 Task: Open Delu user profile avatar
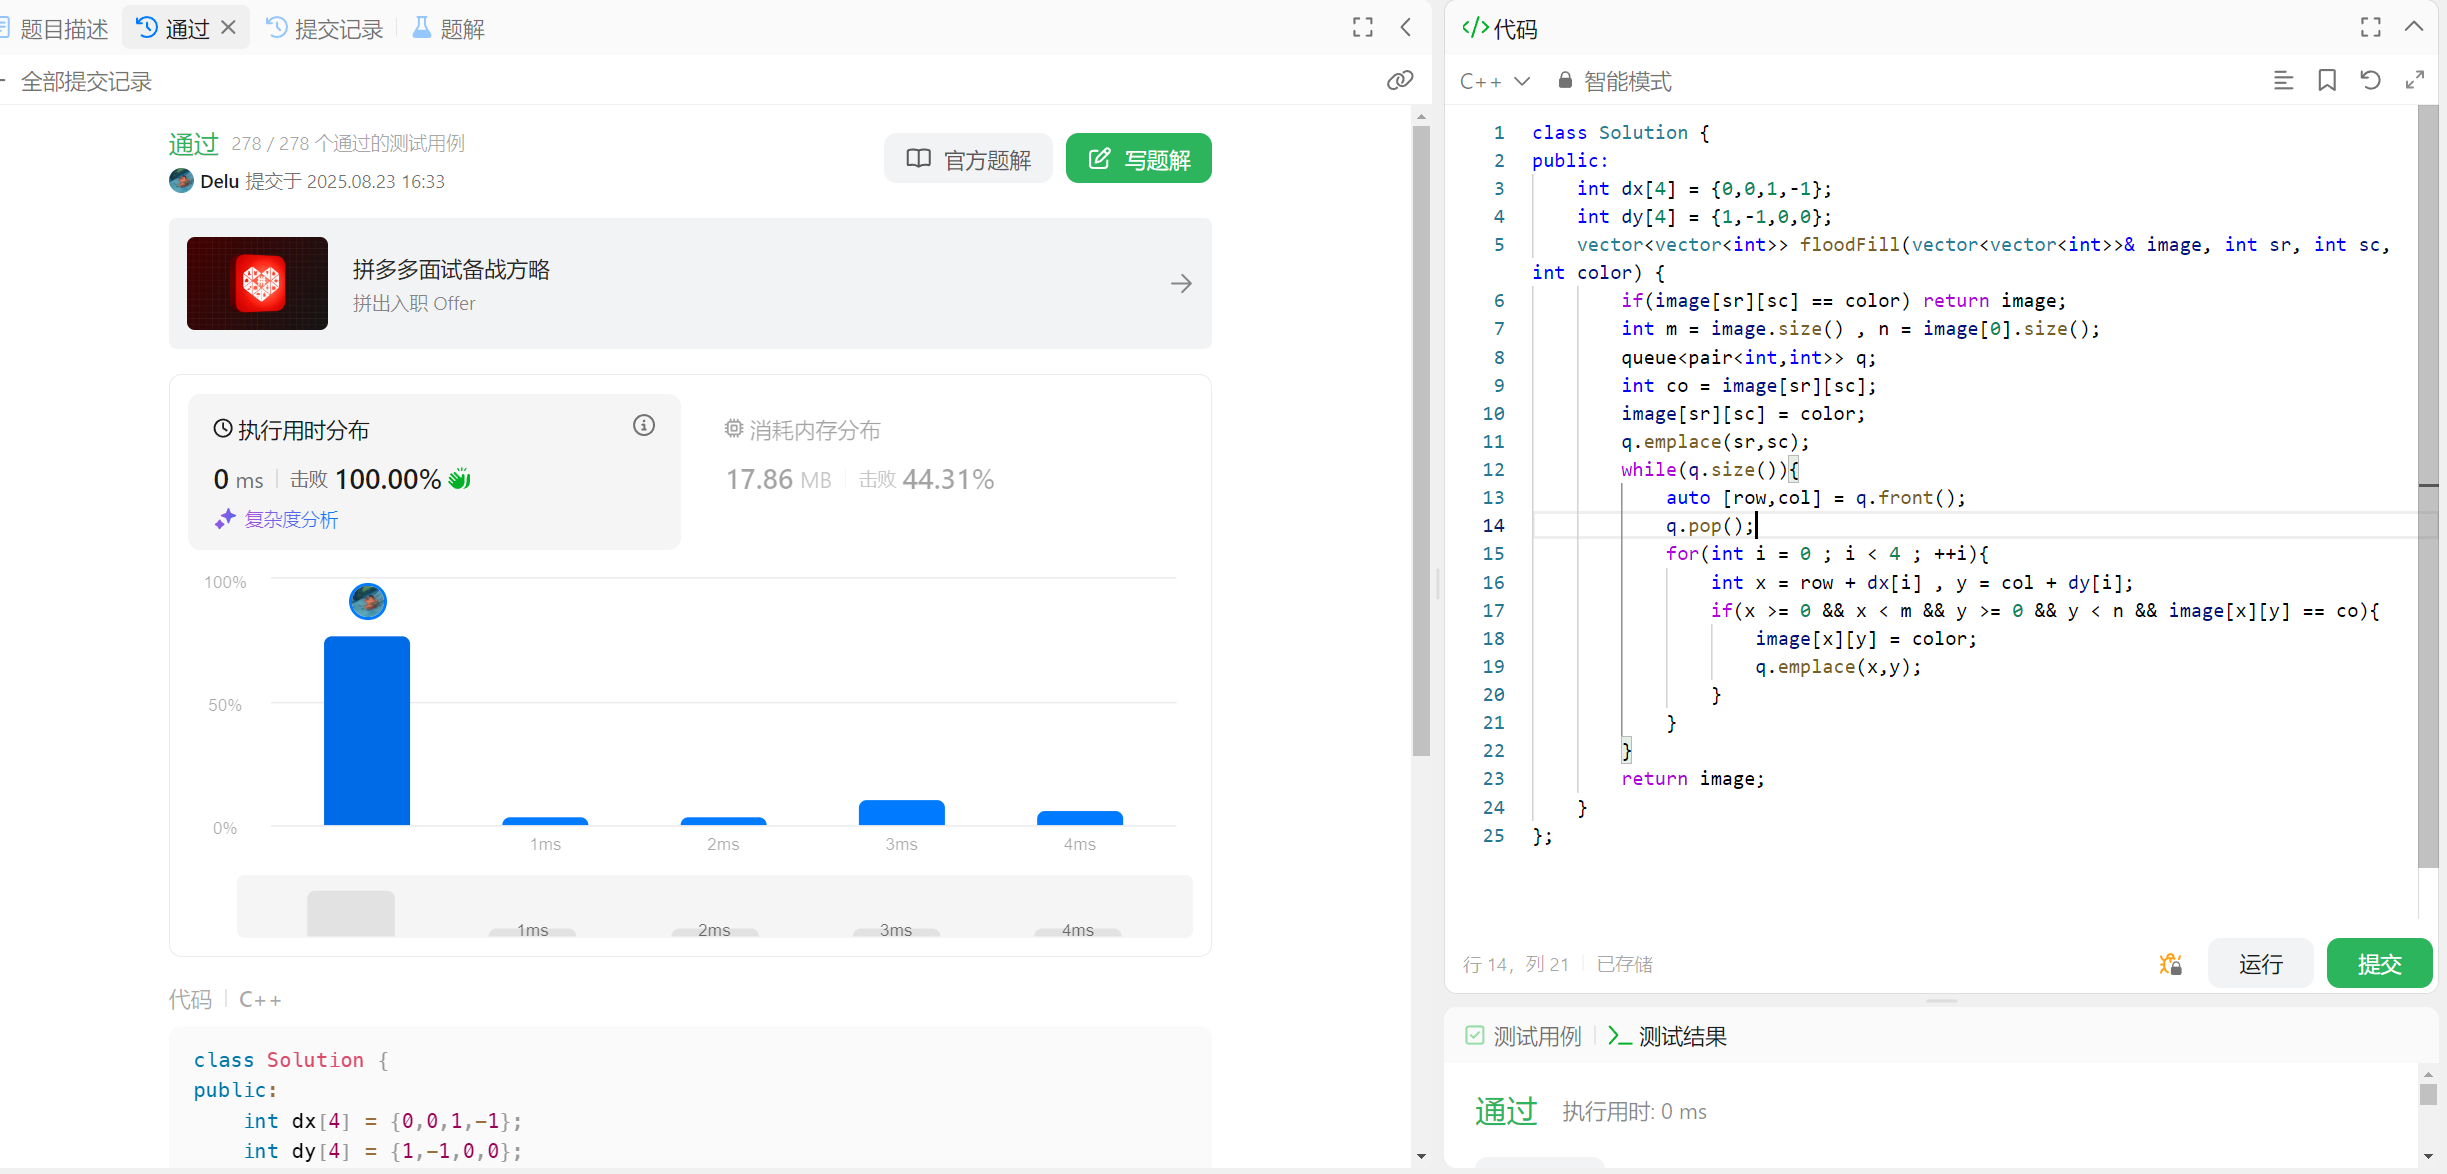tap(181, 181)
